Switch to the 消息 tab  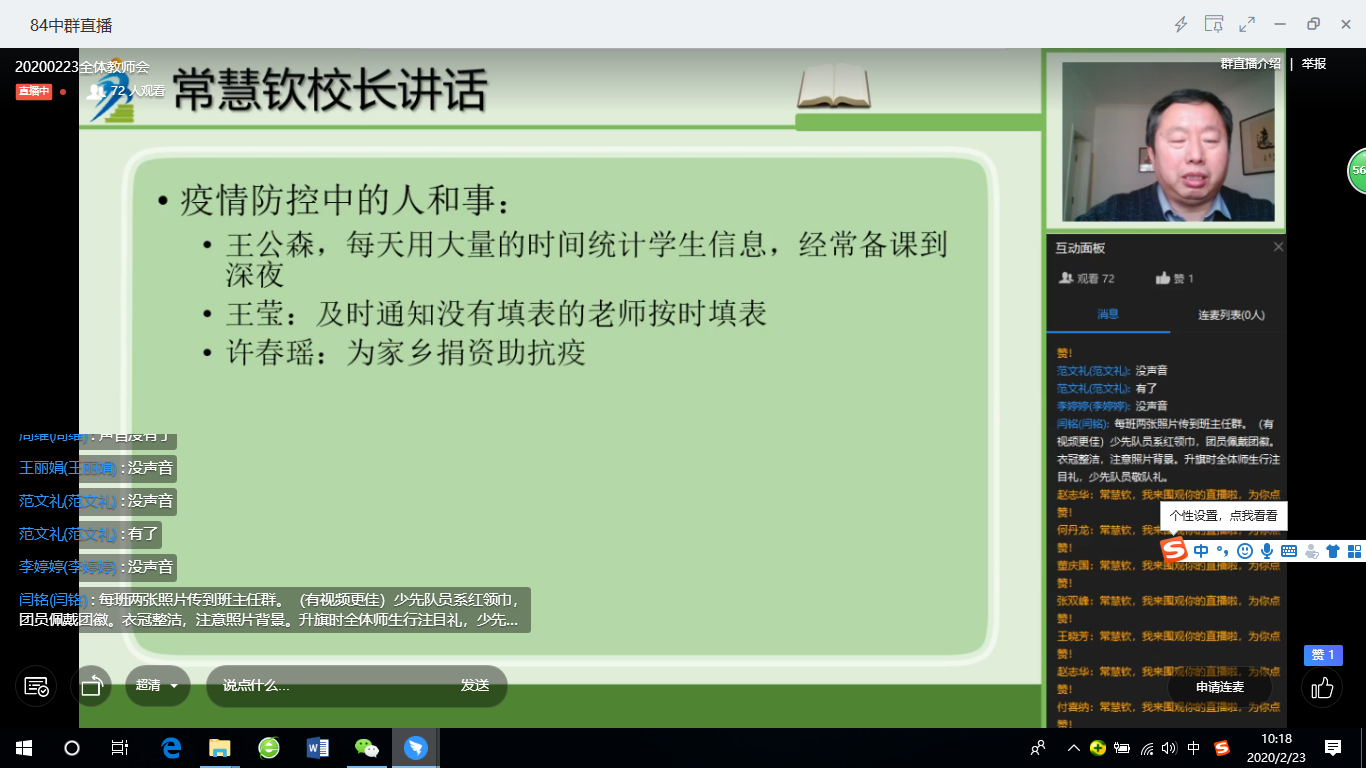pos(1108,314)
